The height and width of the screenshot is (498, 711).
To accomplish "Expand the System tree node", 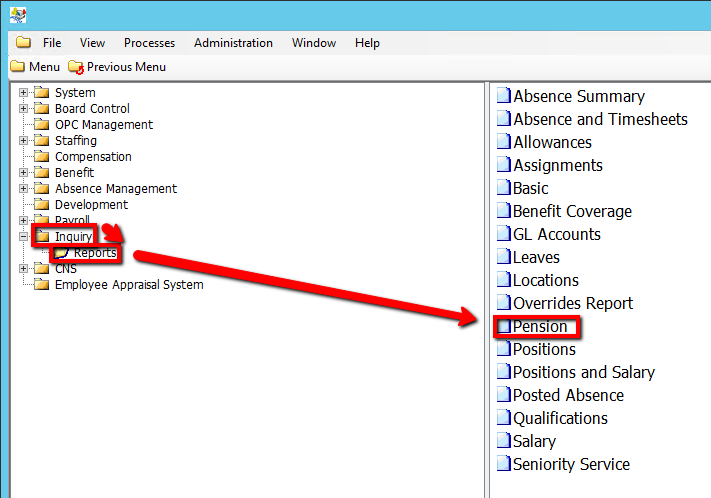I will (23, 93).
